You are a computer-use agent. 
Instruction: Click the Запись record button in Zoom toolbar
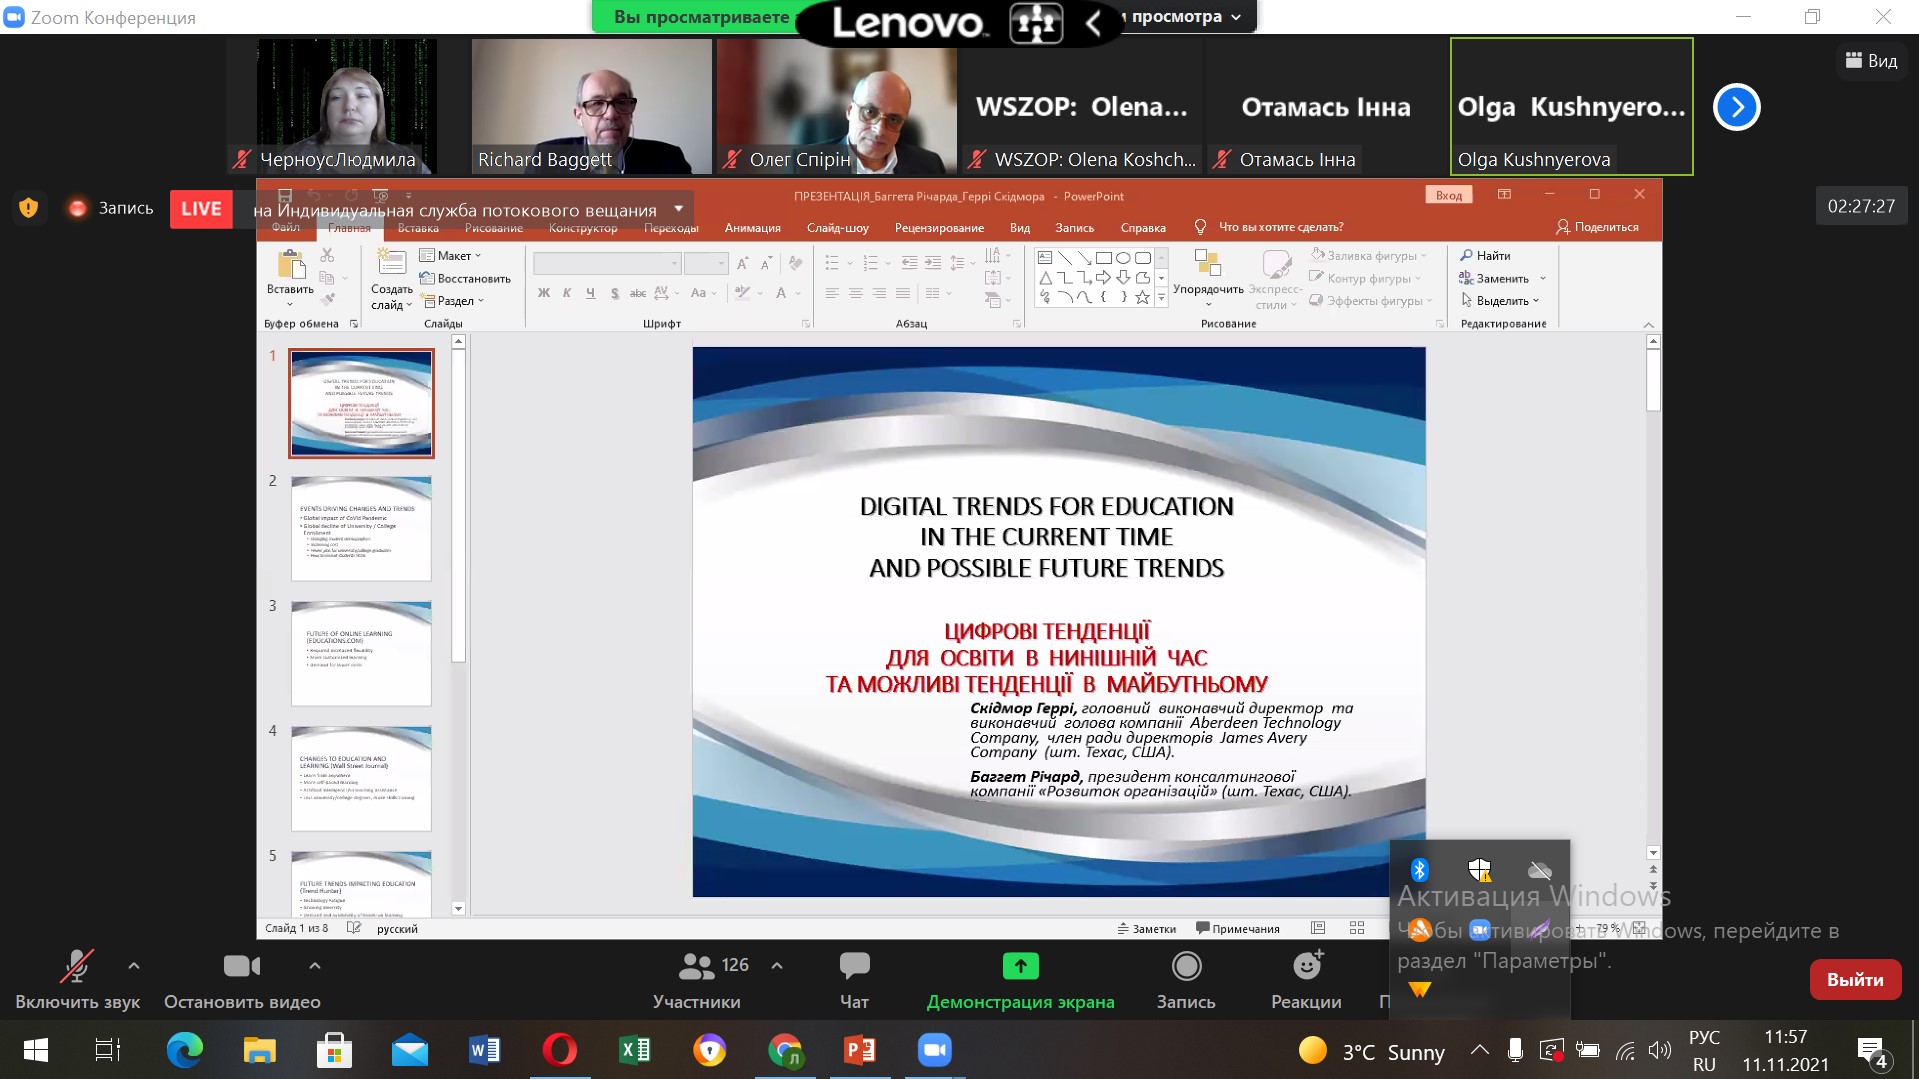point(1186,980)
